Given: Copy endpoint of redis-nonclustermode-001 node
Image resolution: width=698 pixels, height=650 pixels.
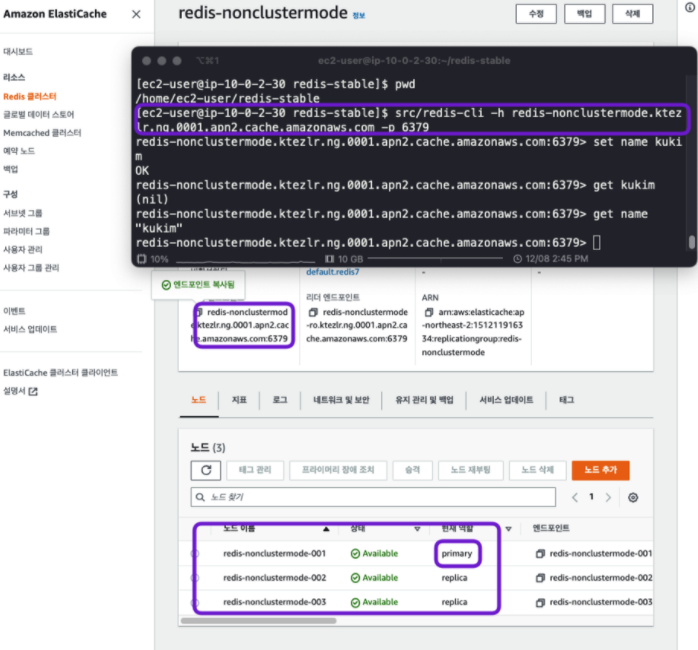Looking at the screenshot, I should tap(540, 553).
